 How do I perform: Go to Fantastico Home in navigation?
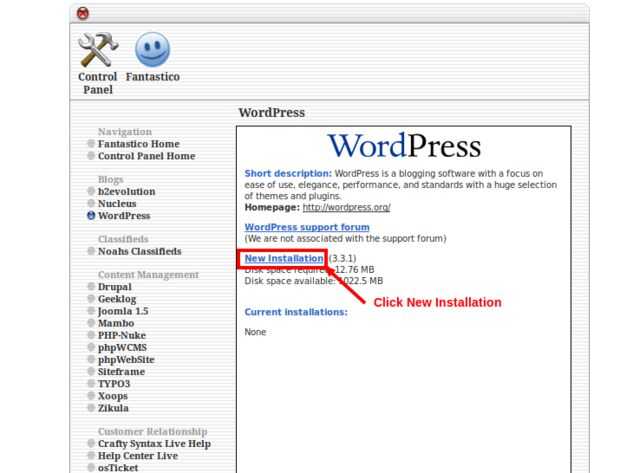pos(139,144)
